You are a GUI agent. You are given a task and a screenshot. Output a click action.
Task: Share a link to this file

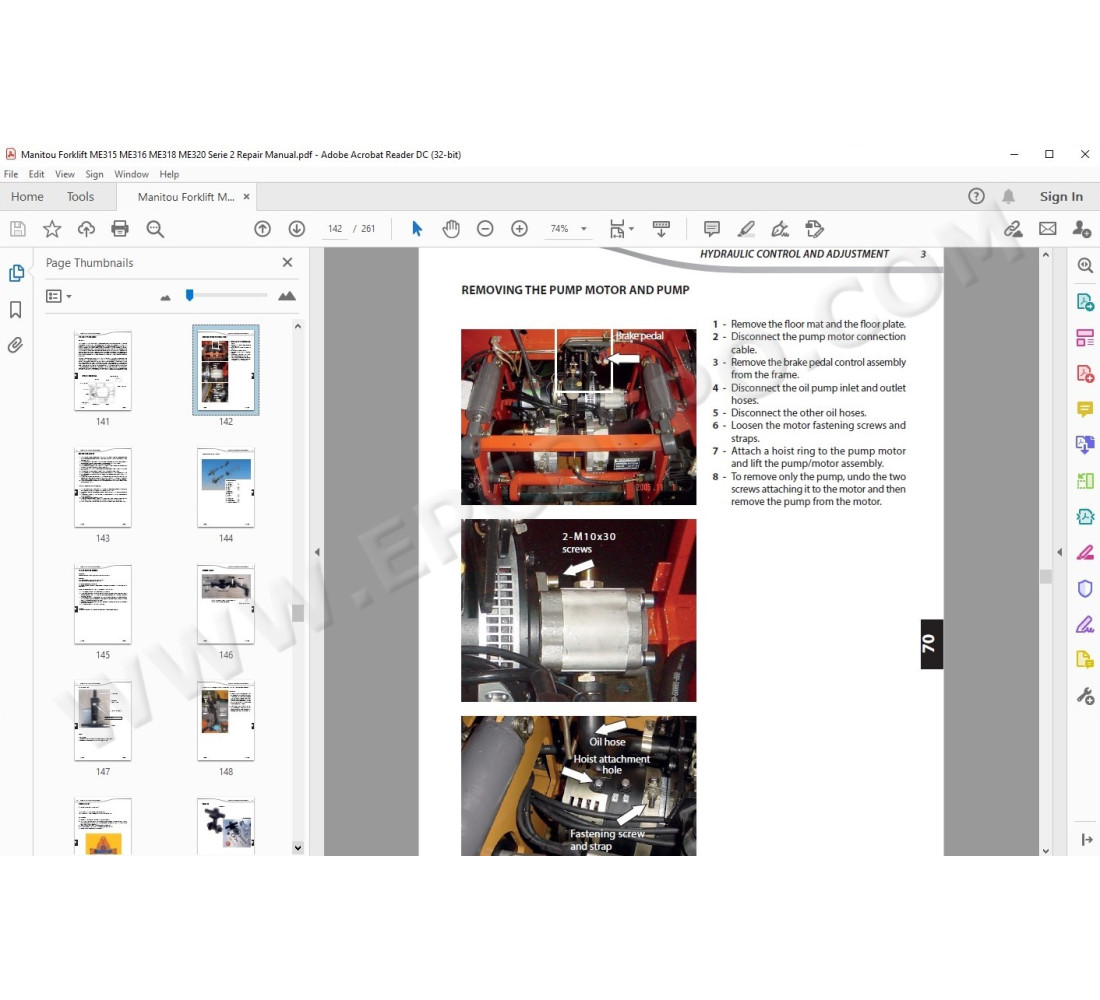point(1012,229)
